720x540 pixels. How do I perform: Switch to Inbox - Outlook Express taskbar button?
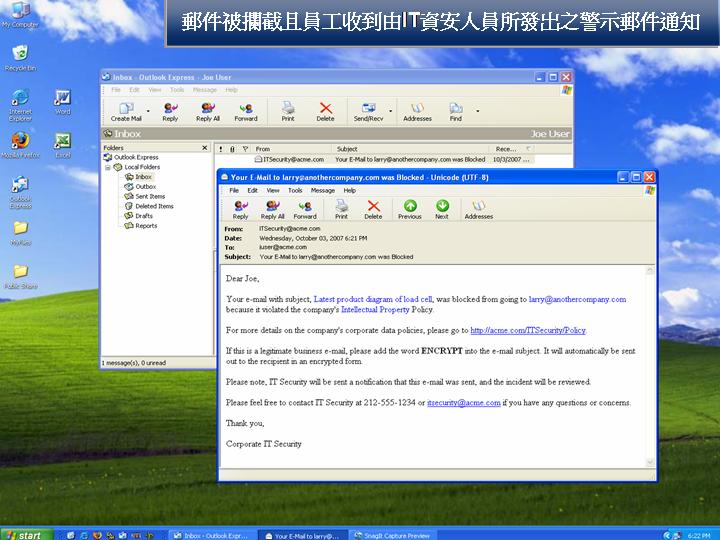click(211, 535)
